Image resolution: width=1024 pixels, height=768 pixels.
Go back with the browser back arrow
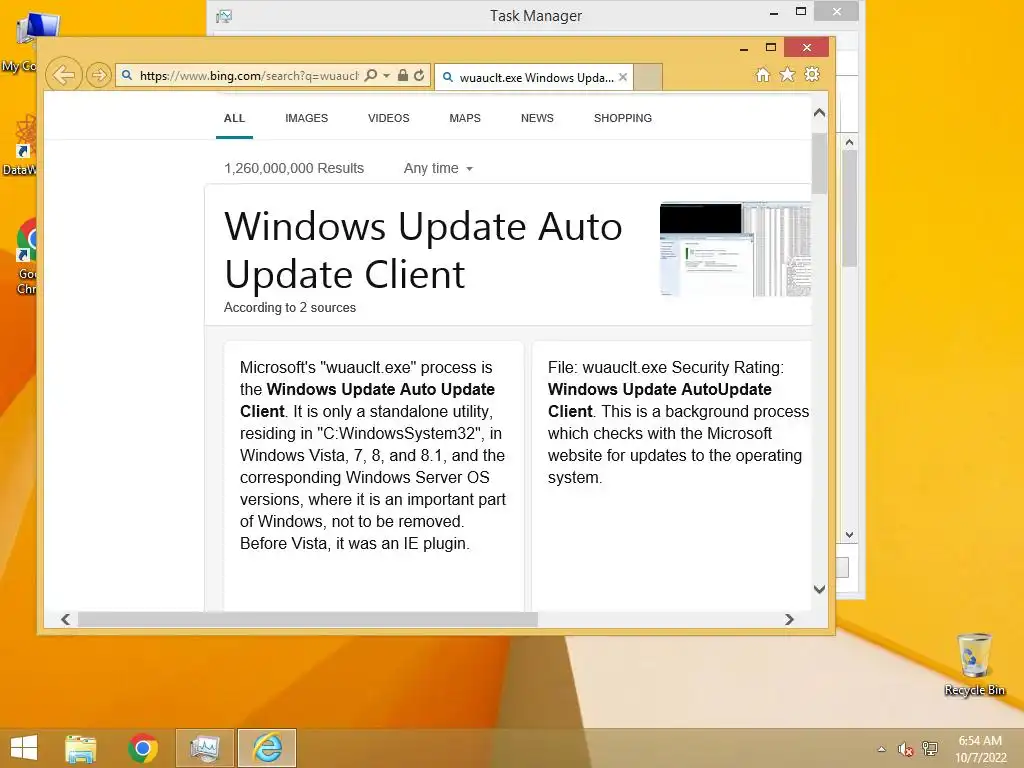coord(63,75)
